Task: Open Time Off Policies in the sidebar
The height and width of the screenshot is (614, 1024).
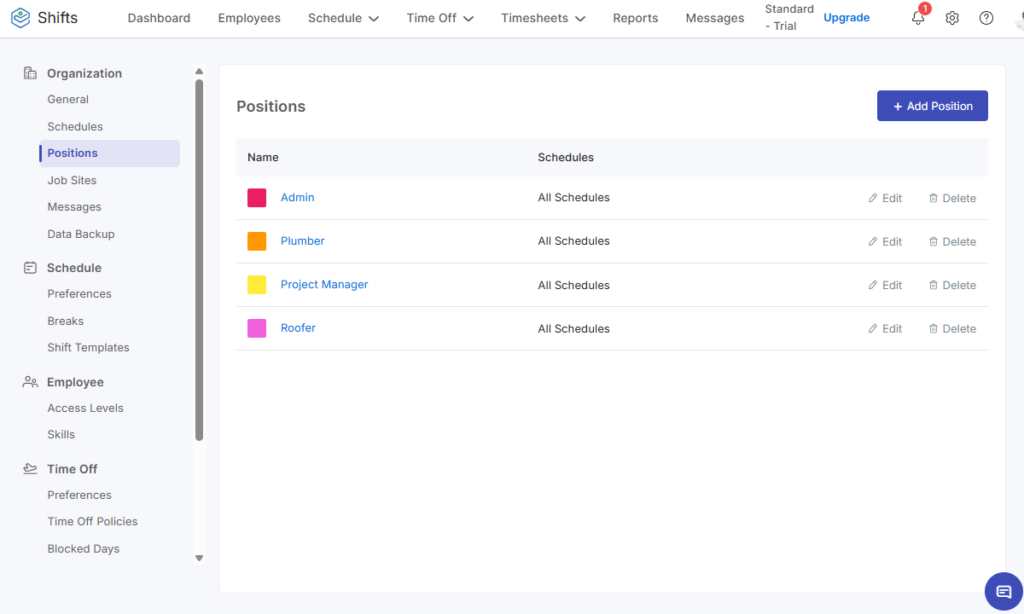Action: [92, 522]
